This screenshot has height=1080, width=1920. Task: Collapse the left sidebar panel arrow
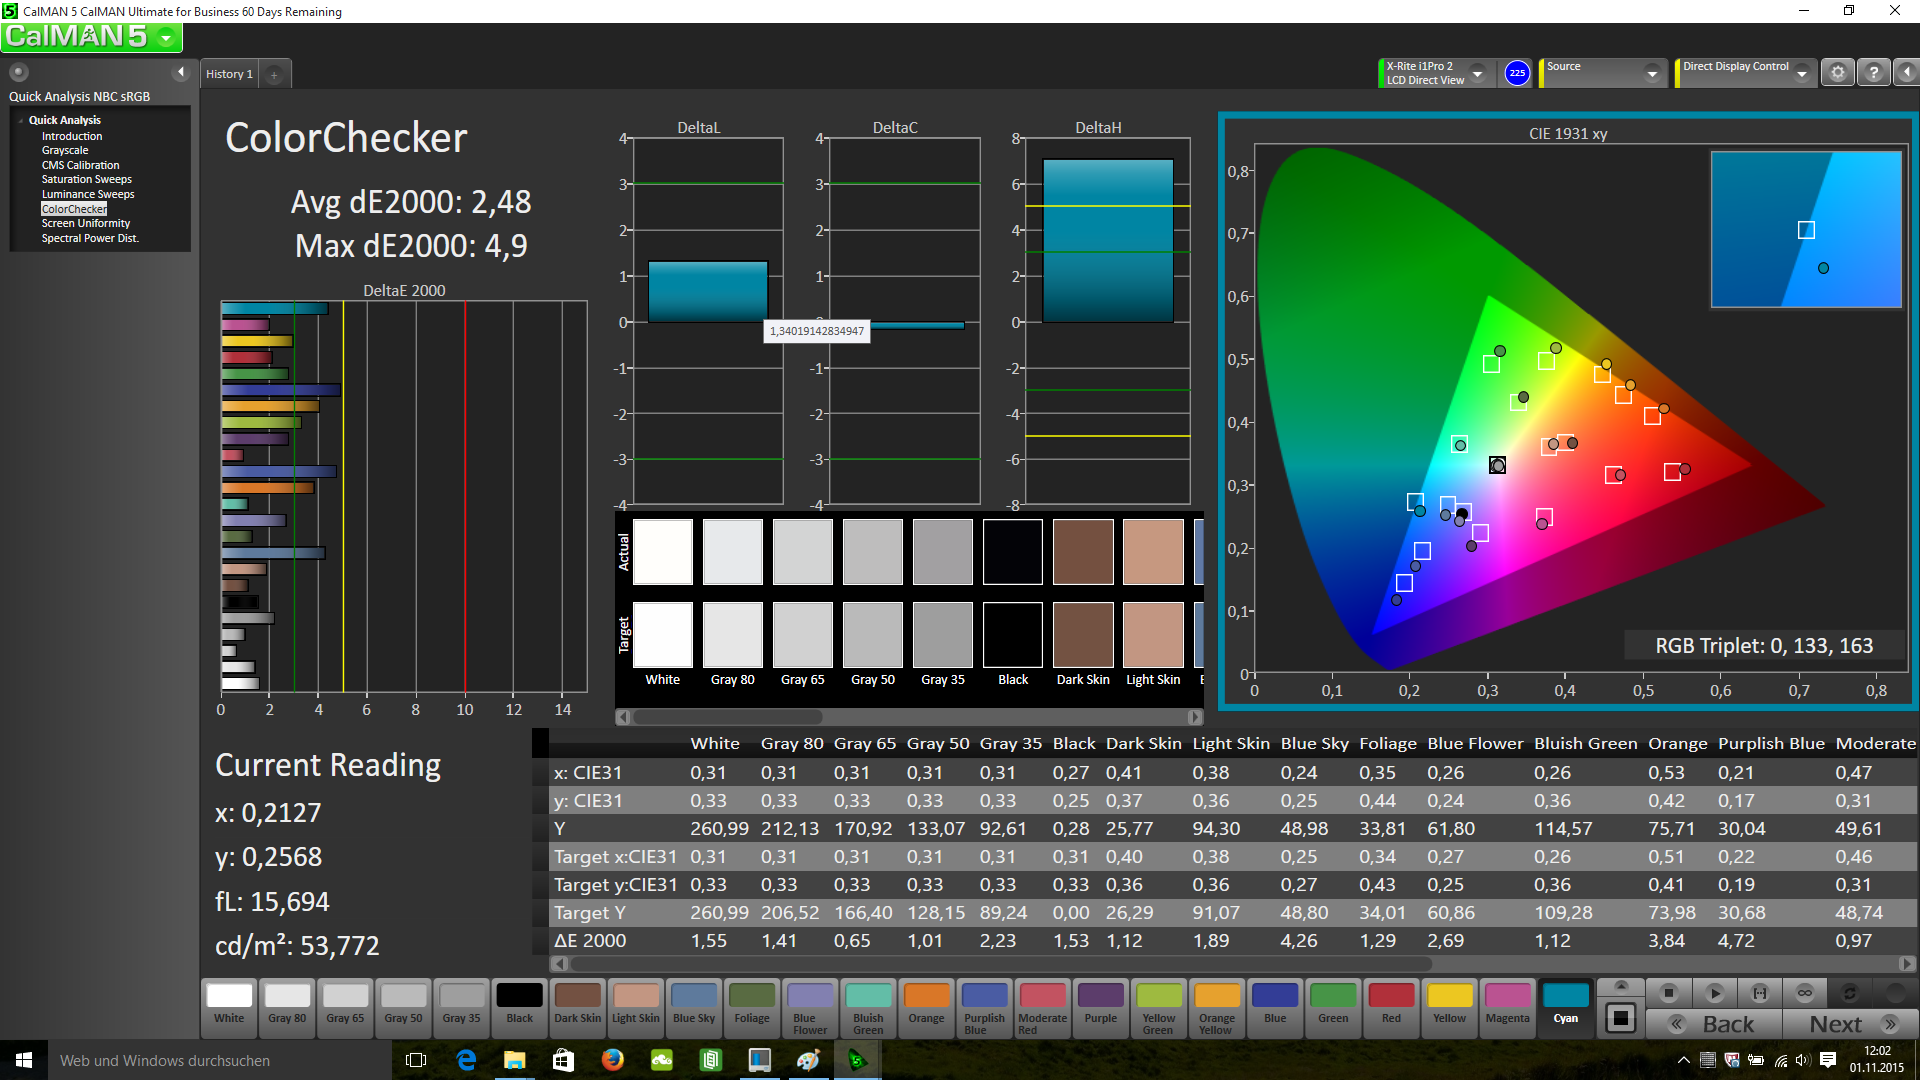[x=181, y=72]
